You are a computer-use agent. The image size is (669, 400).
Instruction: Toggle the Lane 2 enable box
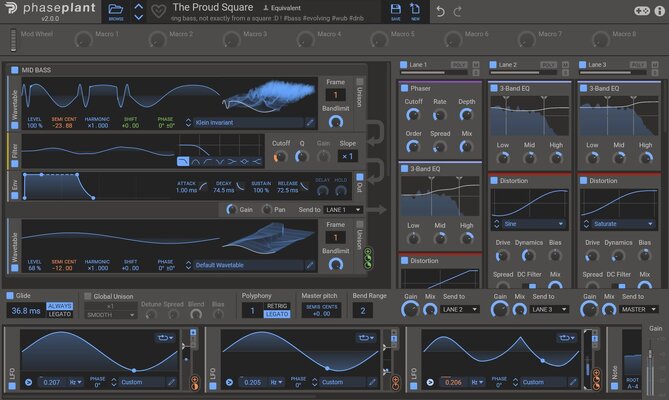[493, 65]
